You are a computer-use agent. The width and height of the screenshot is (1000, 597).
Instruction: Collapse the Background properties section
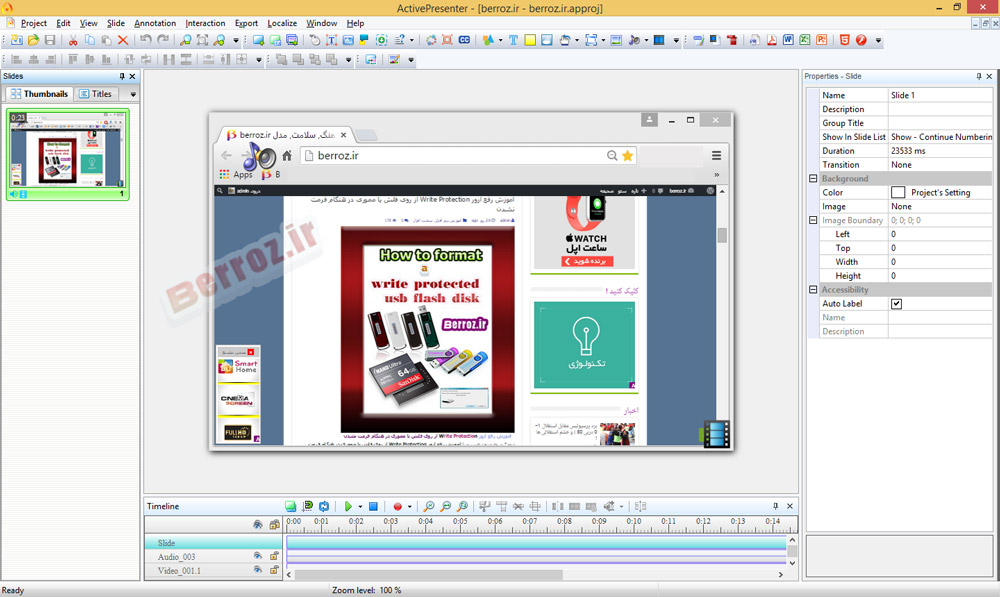tap(813, 179)
